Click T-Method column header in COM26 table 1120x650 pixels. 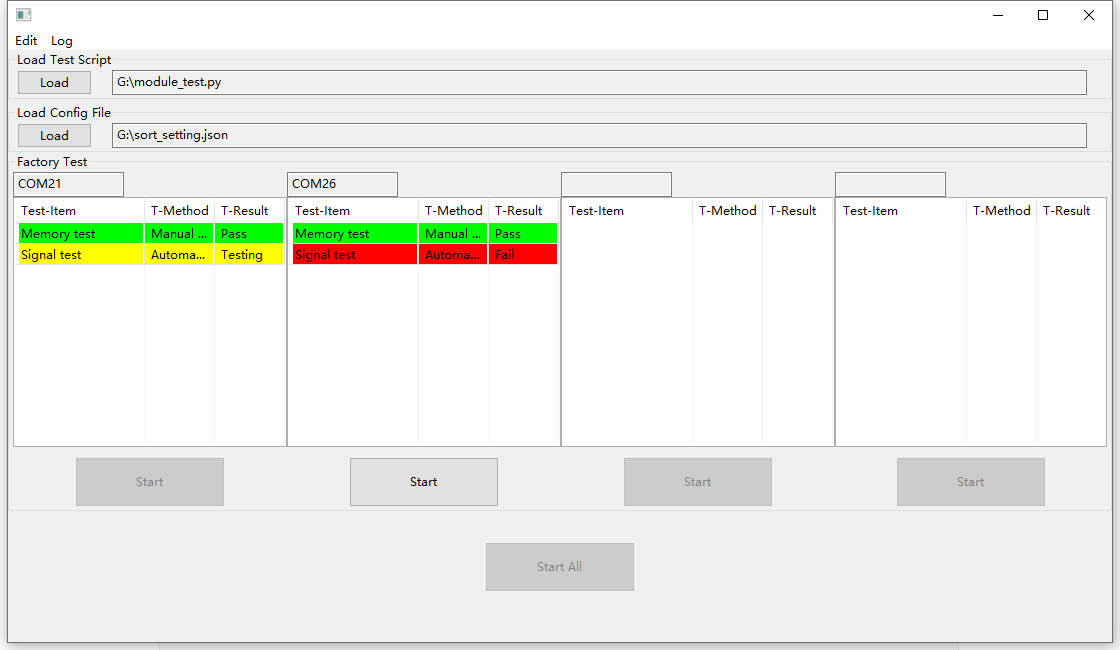(453, 211)
